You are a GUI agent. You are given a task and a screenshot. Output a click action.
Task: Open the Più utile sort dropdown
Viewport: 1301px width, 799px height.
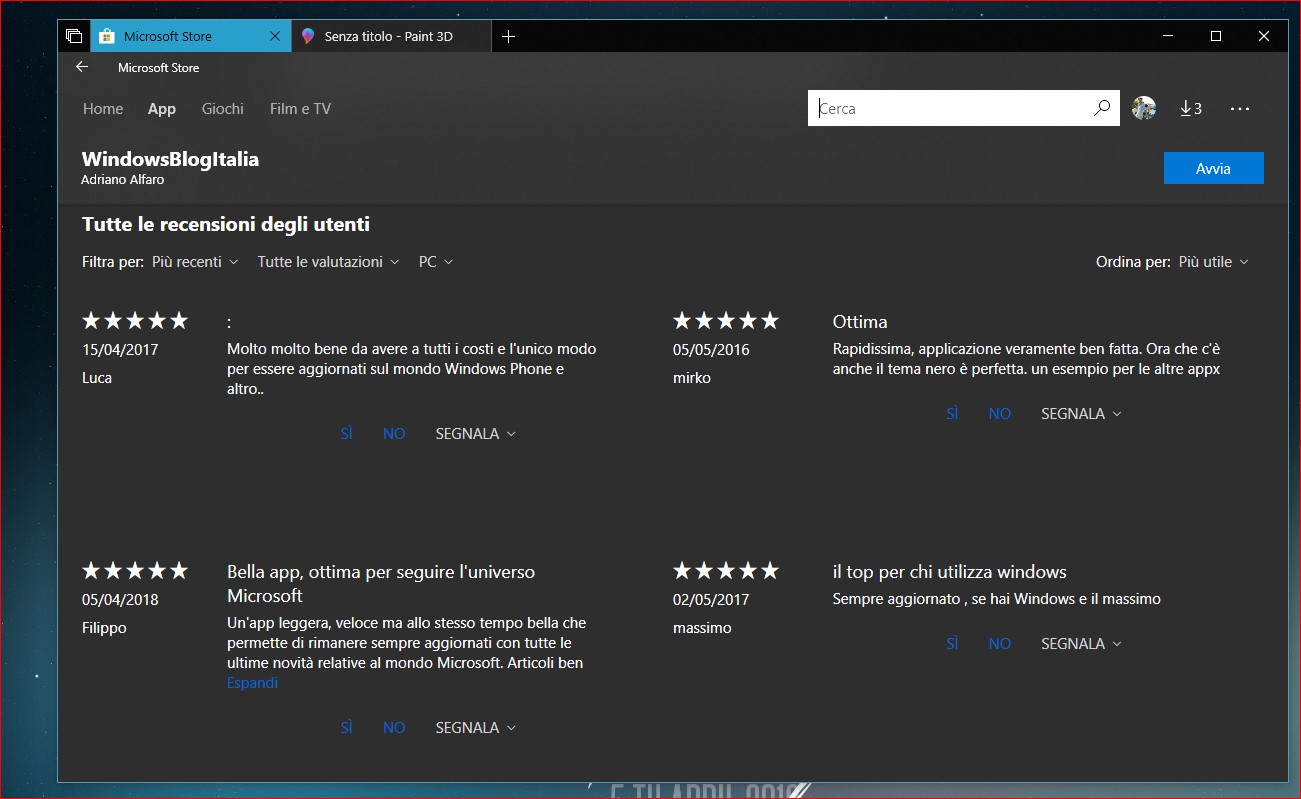(x=1214, y=262)
